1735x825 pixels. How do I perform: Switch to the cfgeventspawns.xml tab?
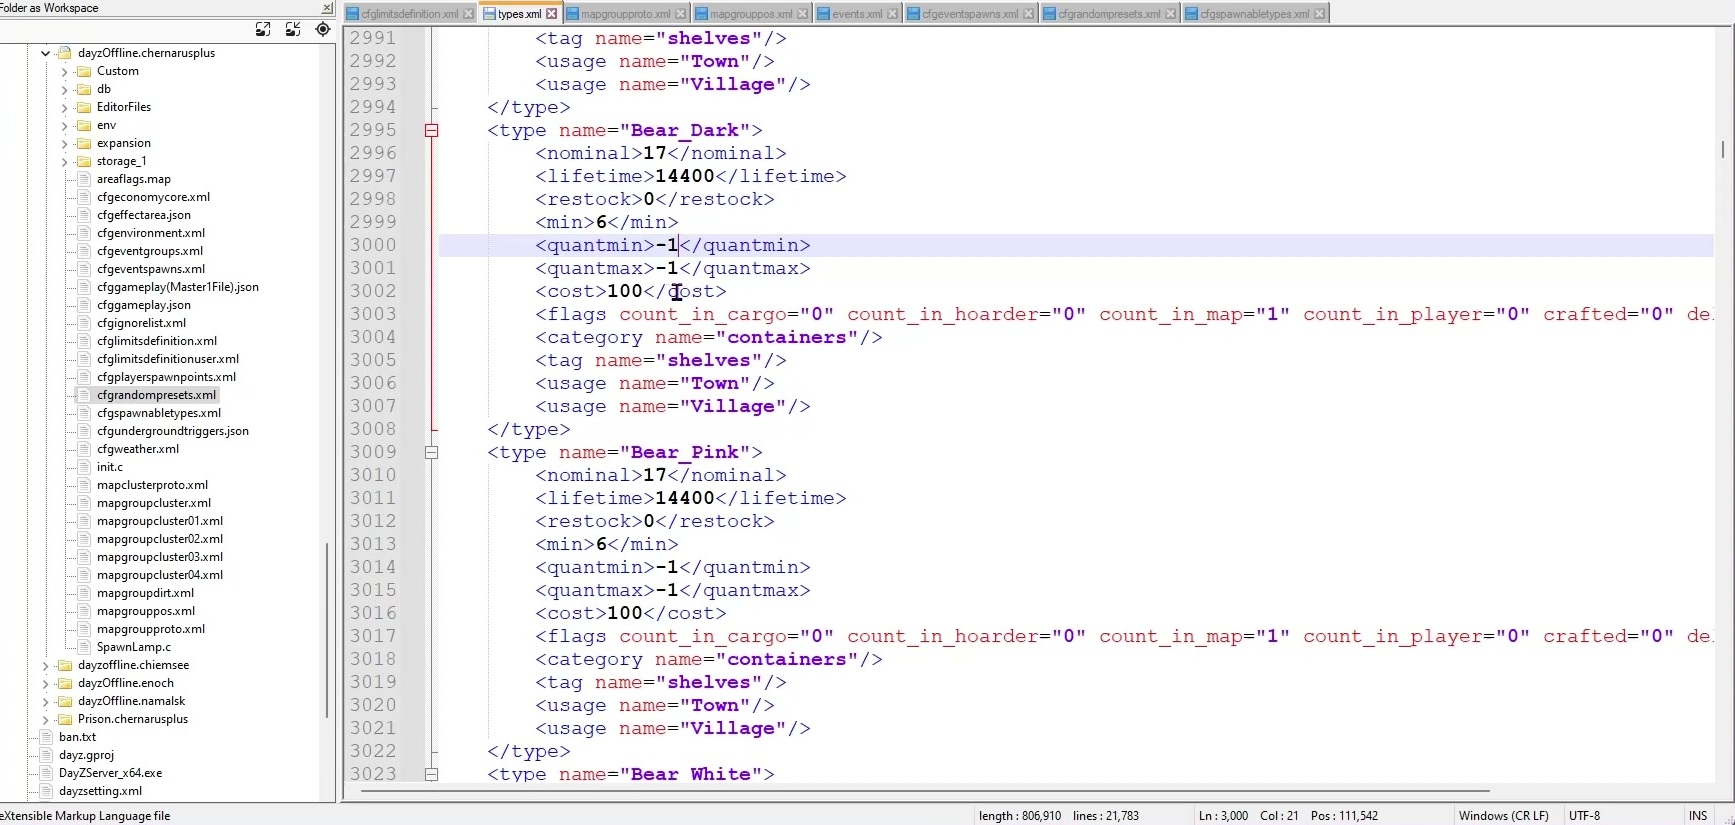coord(969,14)
